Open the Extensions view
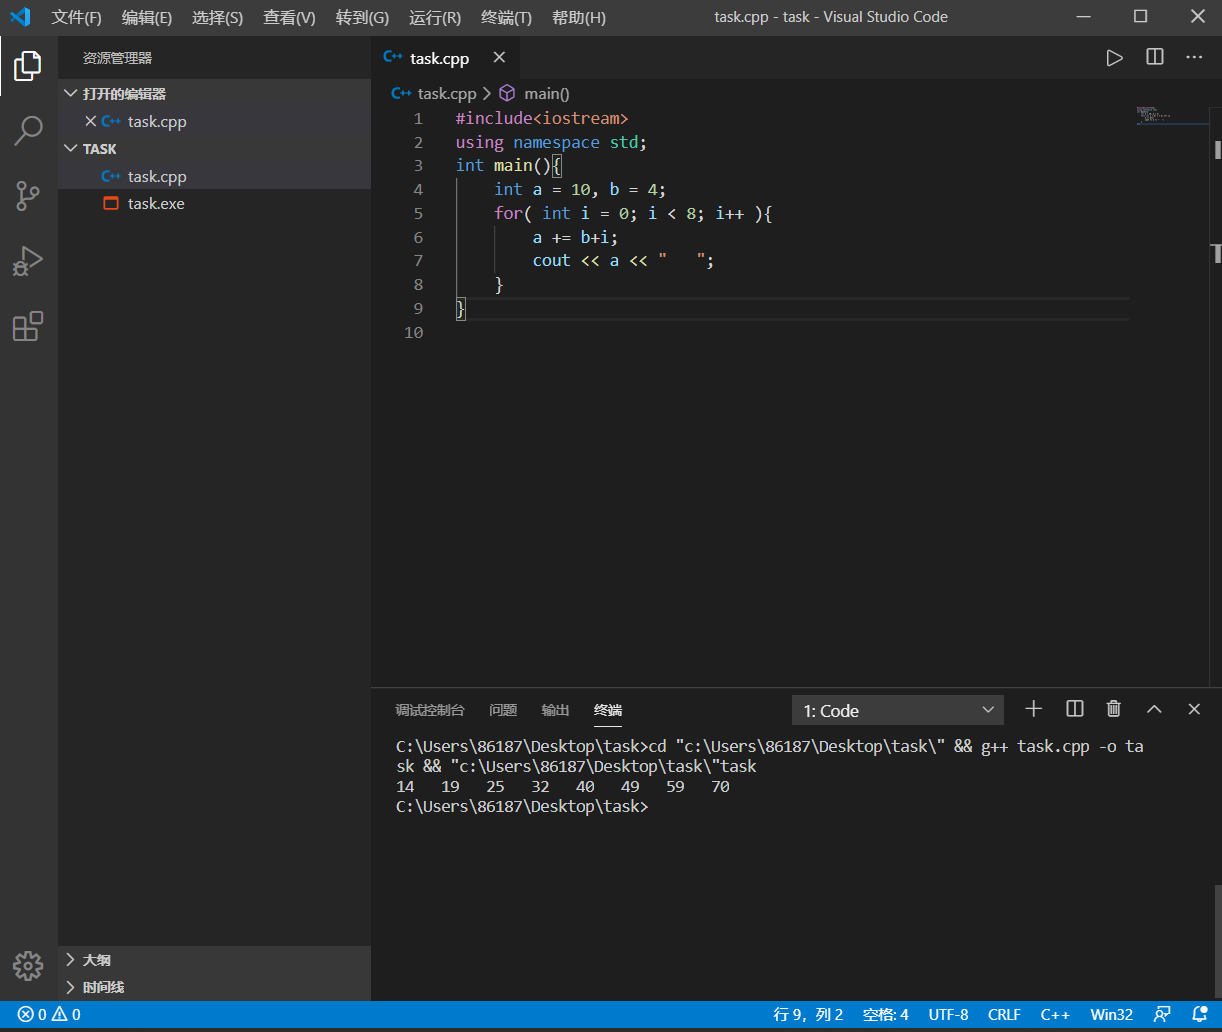 pyautogui.click(x=28, y=327)
